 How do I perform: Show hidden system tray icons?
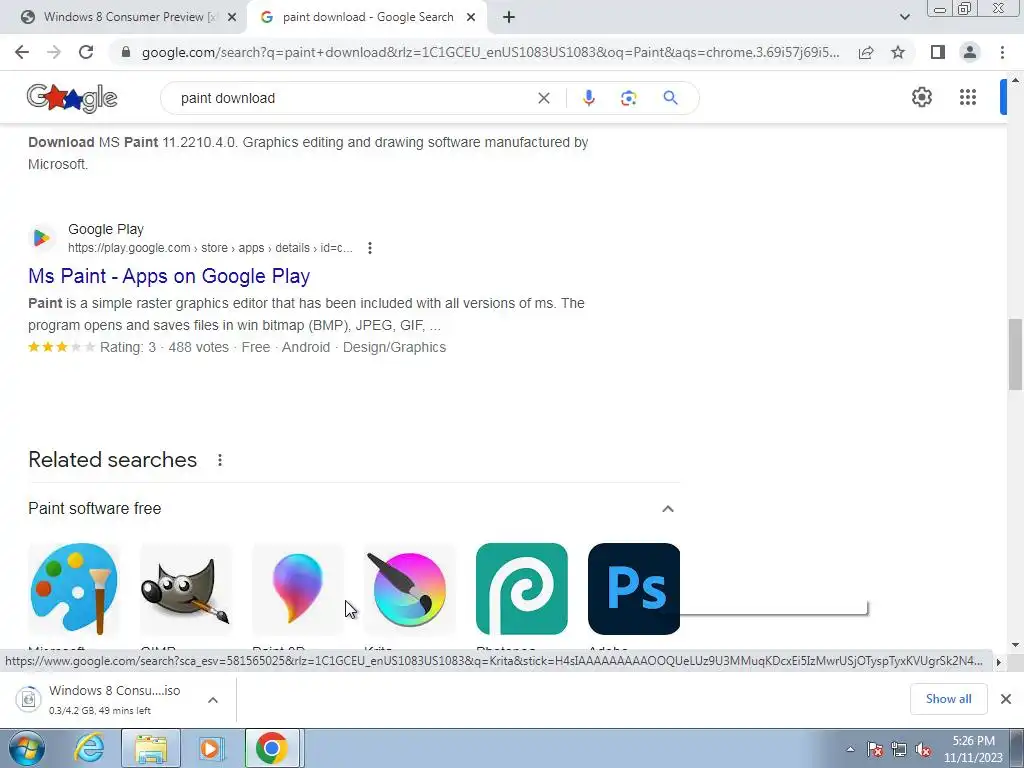(x=850, y=749)
